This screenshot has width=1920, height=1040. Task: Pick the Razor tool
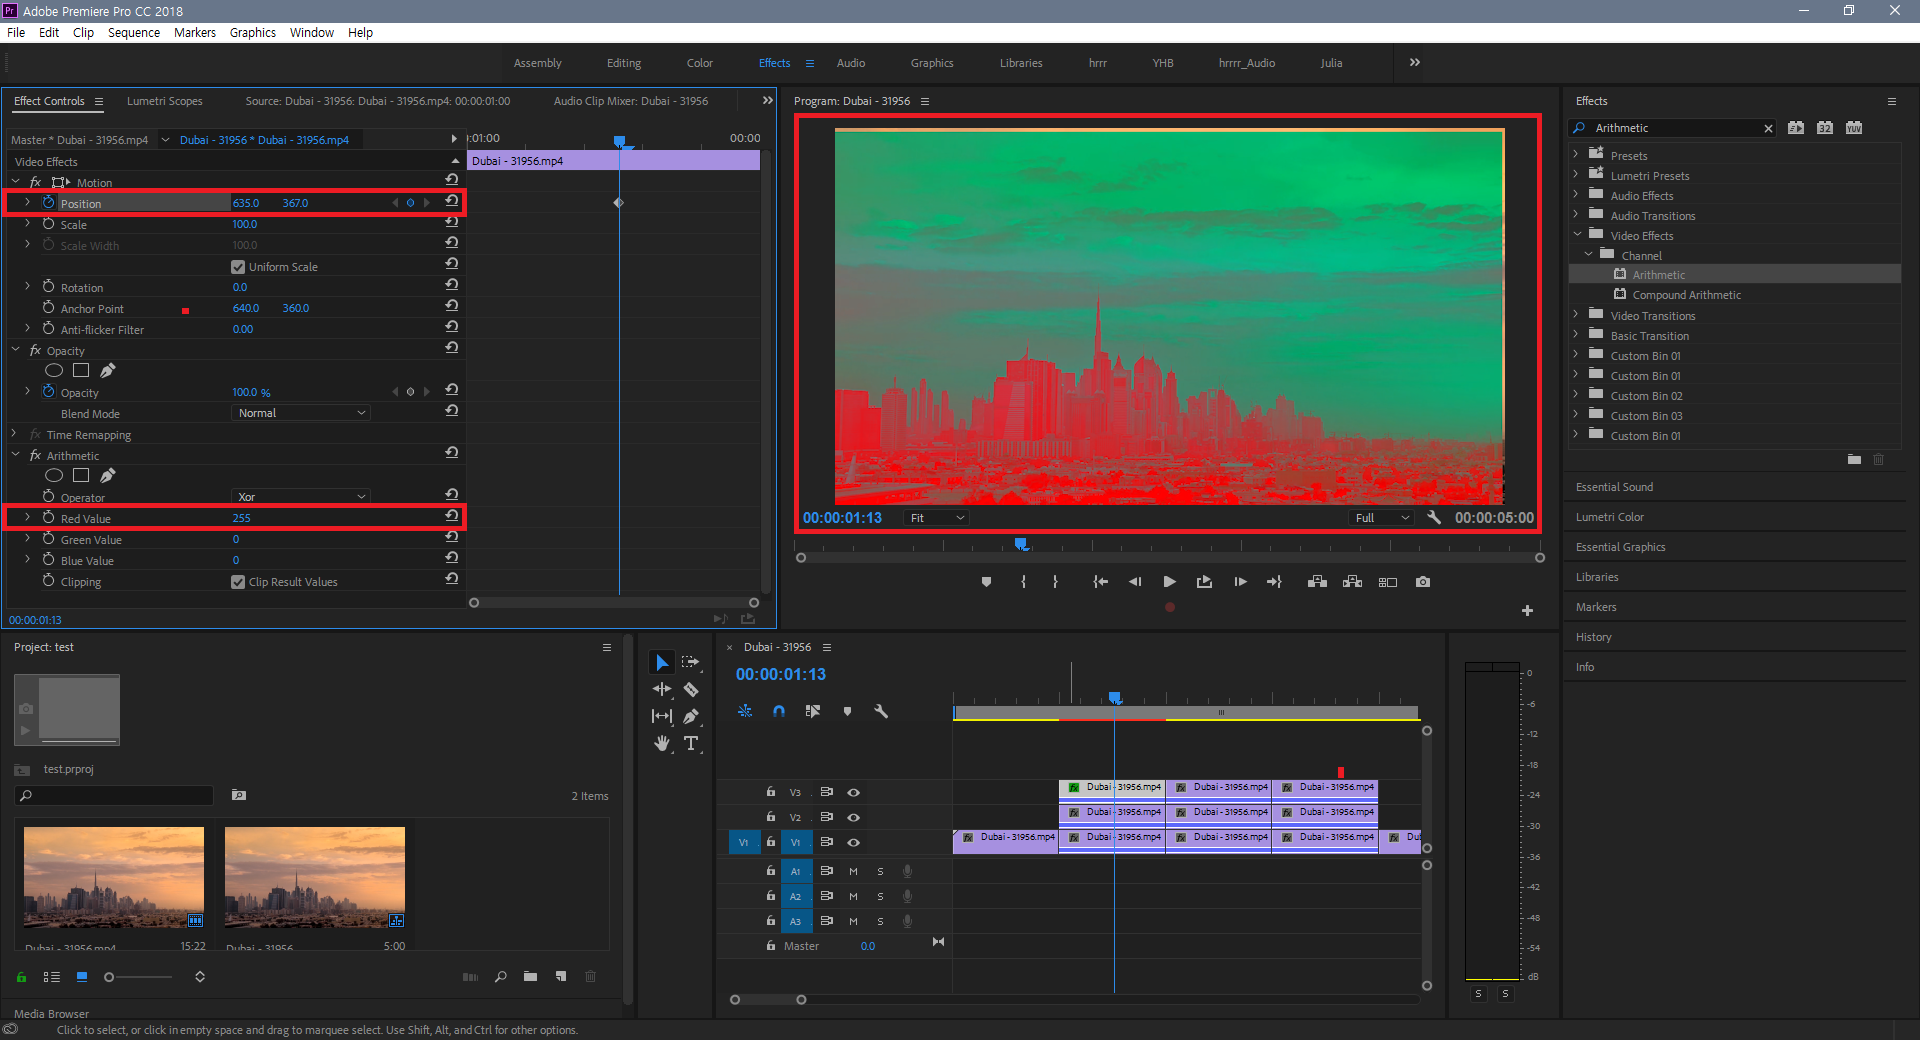click(690, 689)
